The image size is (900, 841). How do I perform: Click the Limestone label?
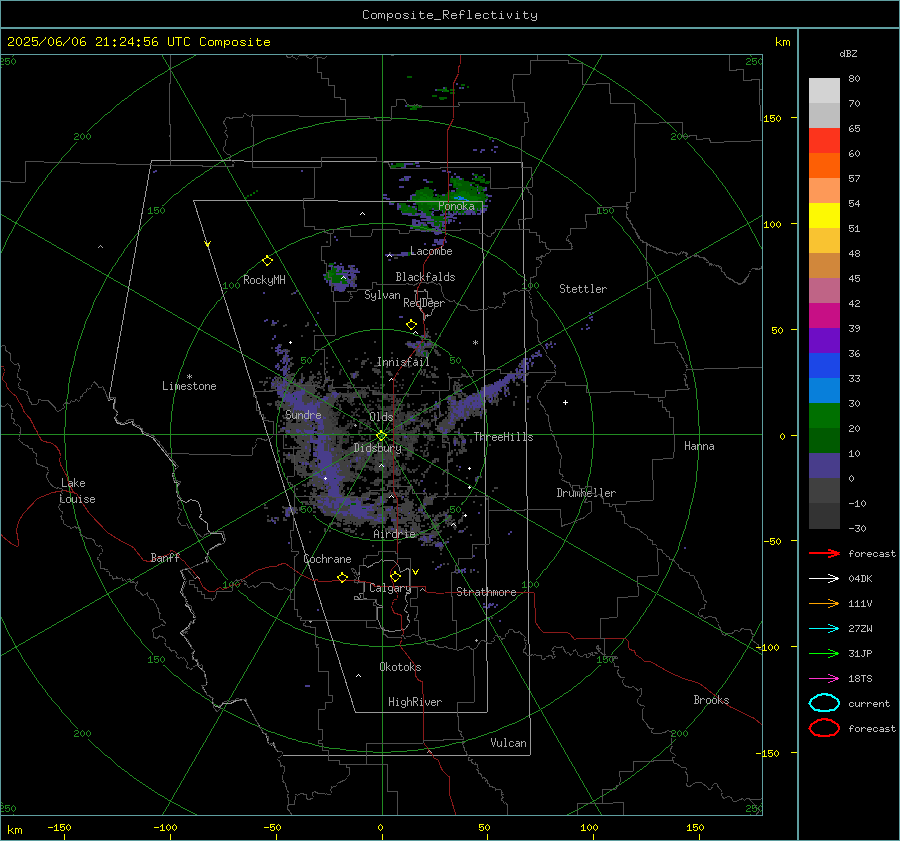click(189, 386)
